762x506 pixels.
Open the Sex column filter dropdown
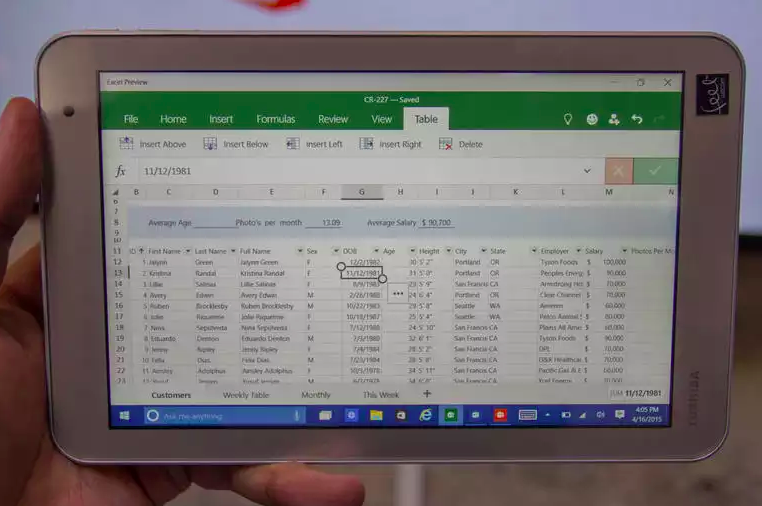pos(336,251)
